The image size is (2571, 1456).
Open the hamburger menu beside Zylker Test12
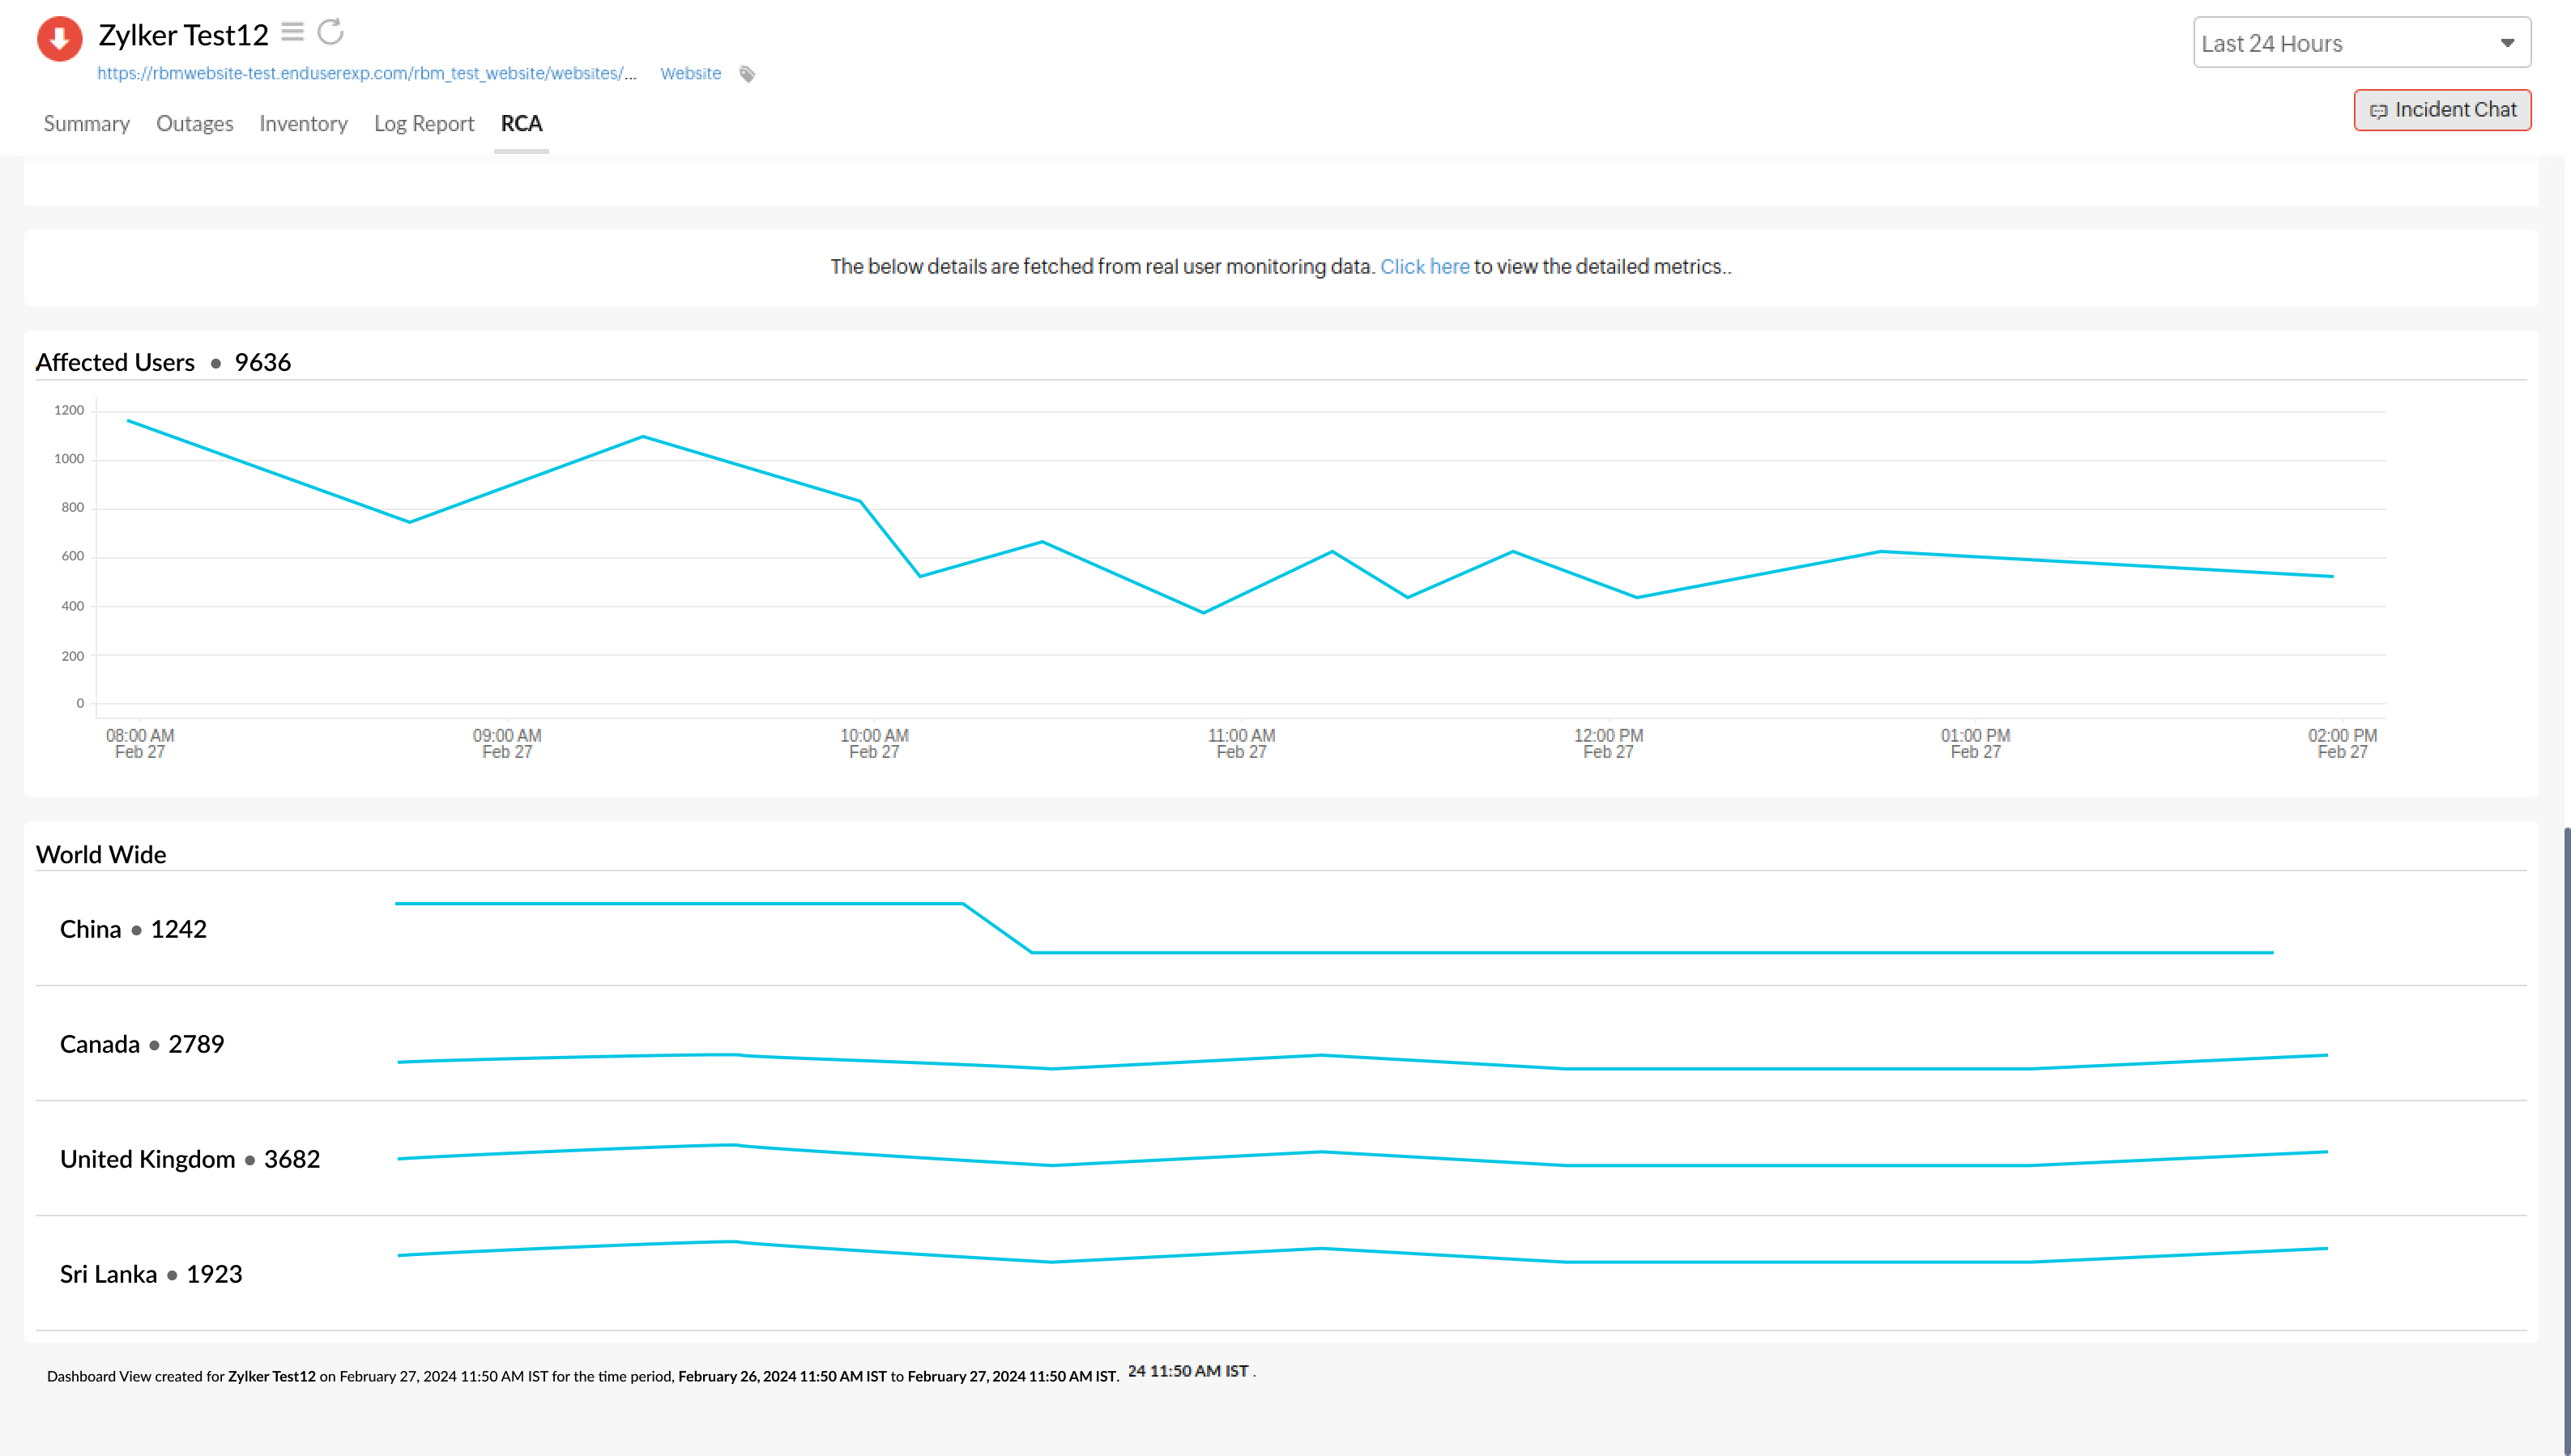pos(292,32)
